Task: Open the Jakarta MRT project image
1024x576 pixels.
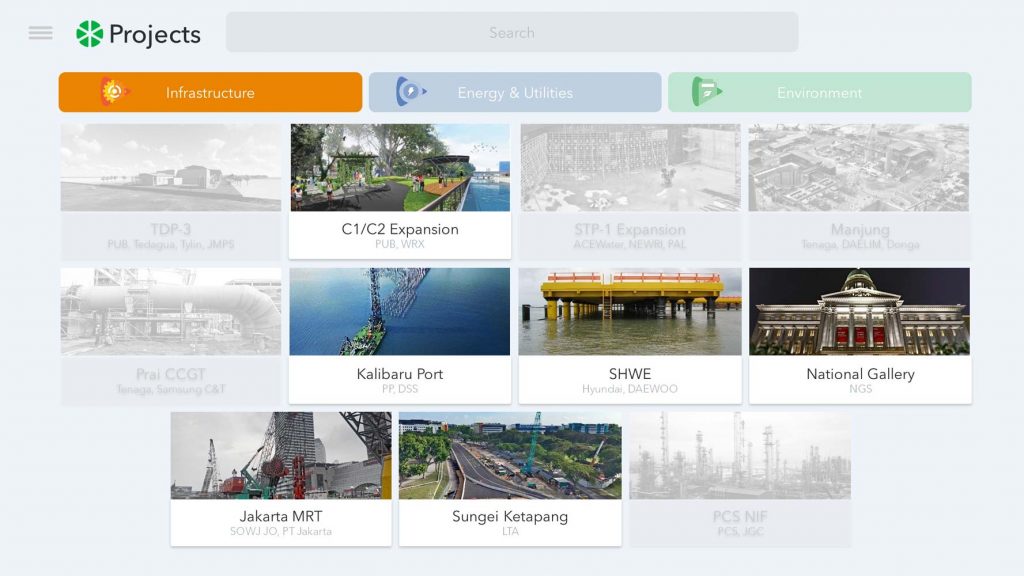Action: (281, 455)
